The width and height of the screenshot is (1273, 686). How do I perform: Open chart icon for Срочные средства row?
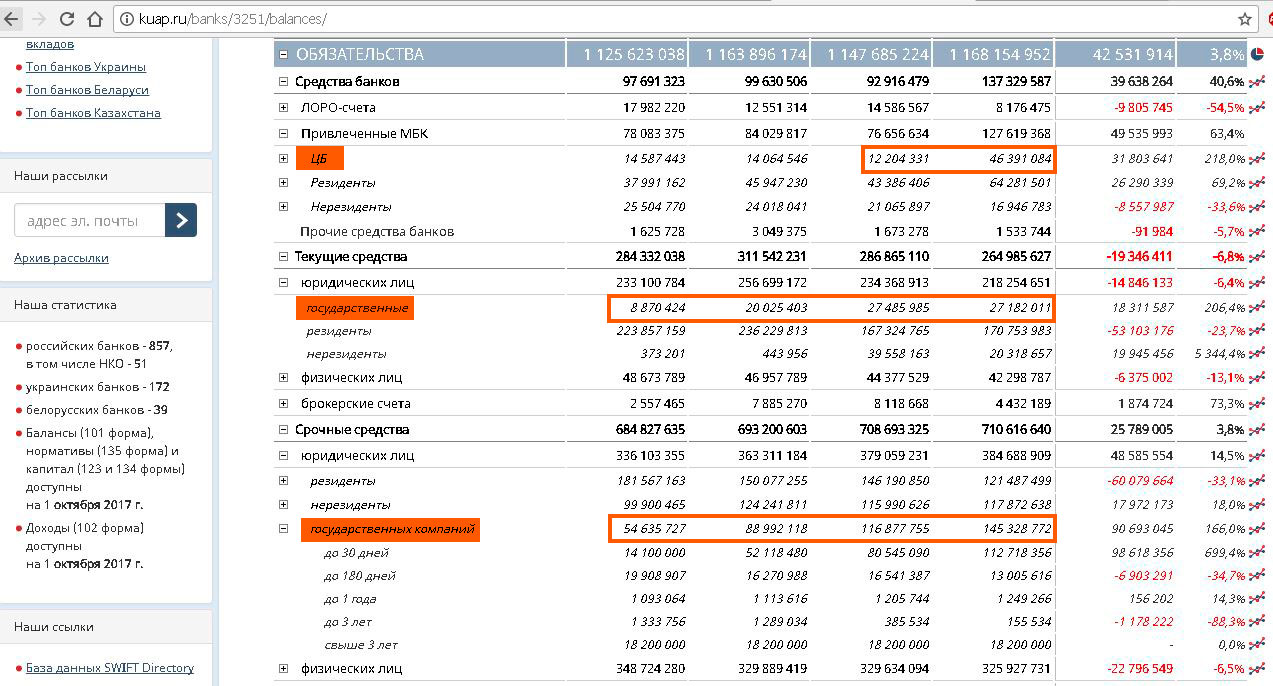(x=1256, y=430)
